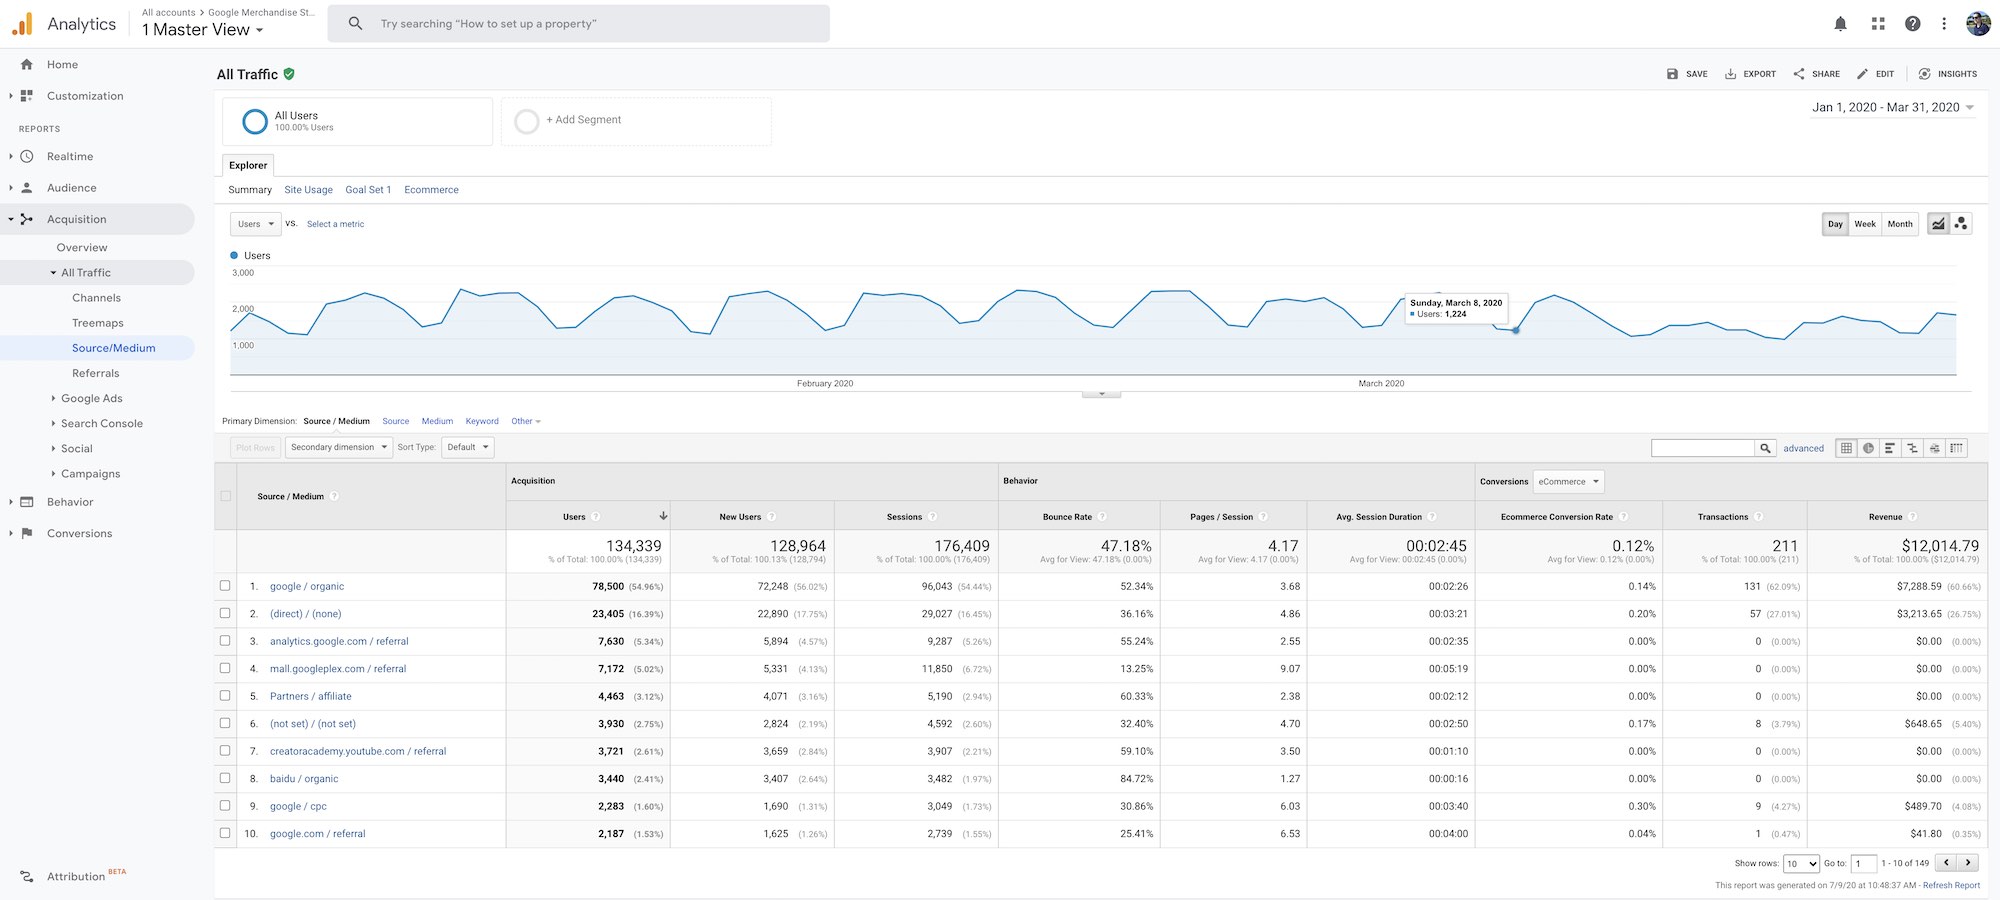Check the (direct) / (none) row checkbox

[225, 613]
